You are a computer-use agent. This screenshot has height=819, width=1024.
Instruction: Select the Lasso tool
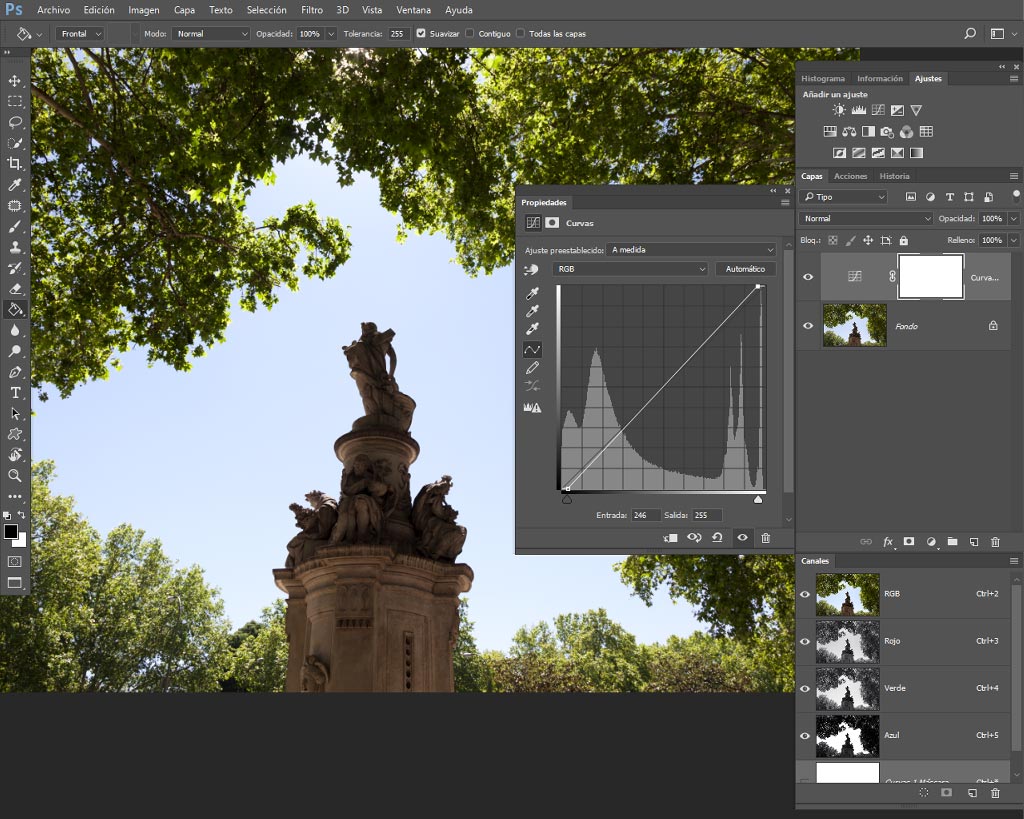14,122
